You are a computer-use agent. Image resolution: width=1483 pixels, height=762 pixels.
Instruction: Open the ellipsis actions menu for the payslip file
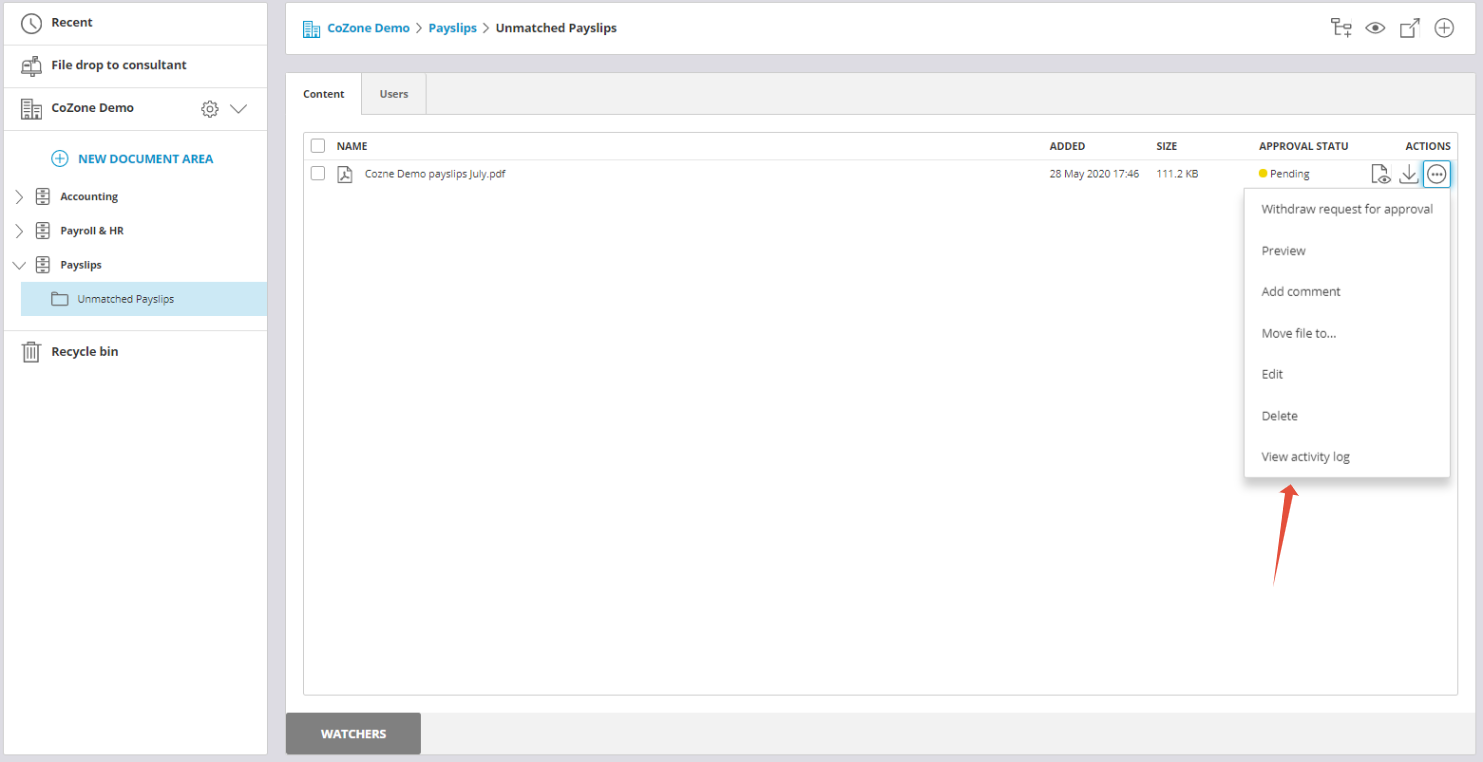(1437, 173)
